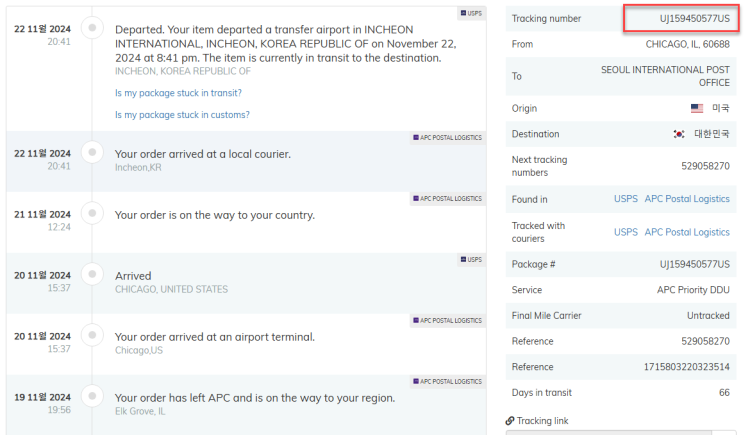
Task: Click the next tracking number 529058270
Action: click(x=706, y=166)
